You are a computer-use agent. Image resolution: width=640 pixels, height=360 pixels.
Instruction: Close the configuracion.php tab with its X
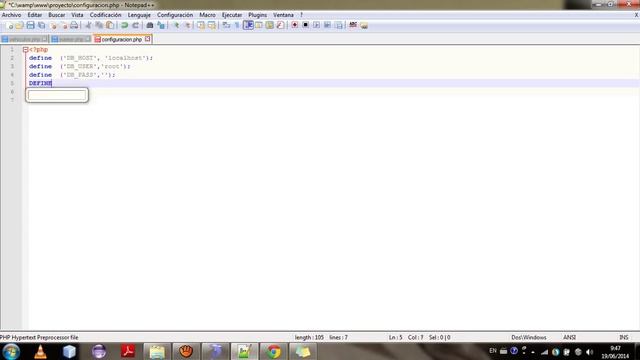click(147, 39)
